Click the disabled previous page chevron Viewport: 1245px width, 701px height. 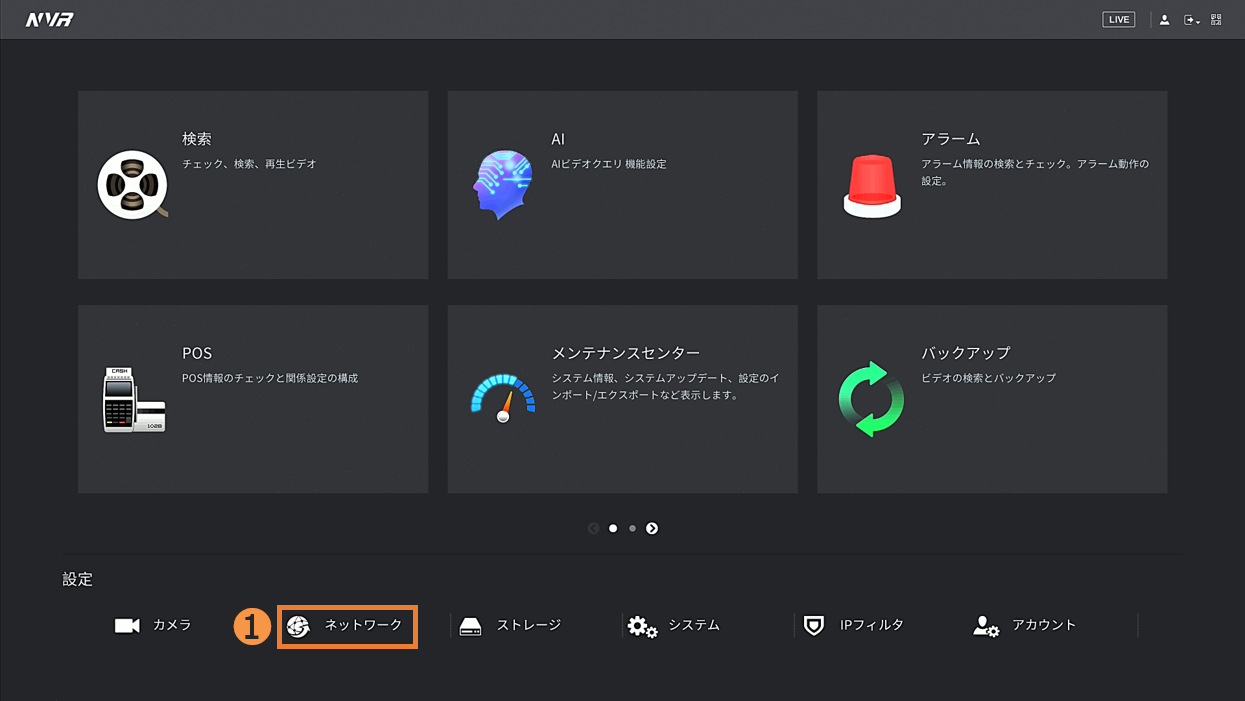(x=594, y=528)
